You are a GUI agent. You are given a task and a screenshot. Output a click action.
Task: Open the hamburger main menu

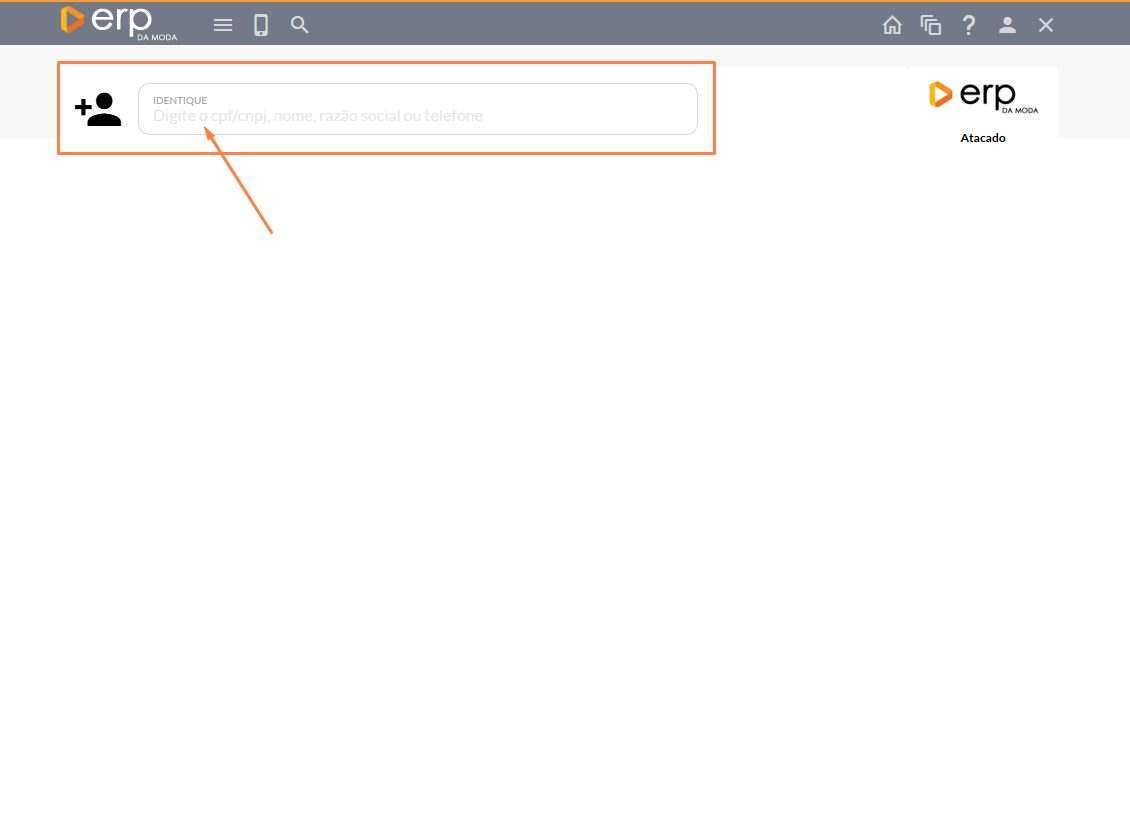(223, 25)
